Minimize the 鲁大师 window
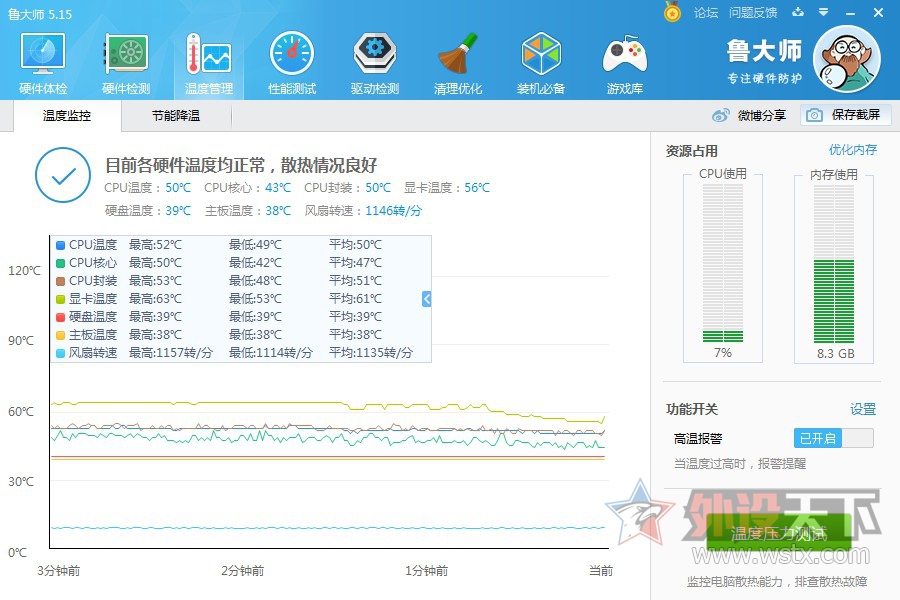The width and height of the screenshot is (900, 600). coord(851,13)
